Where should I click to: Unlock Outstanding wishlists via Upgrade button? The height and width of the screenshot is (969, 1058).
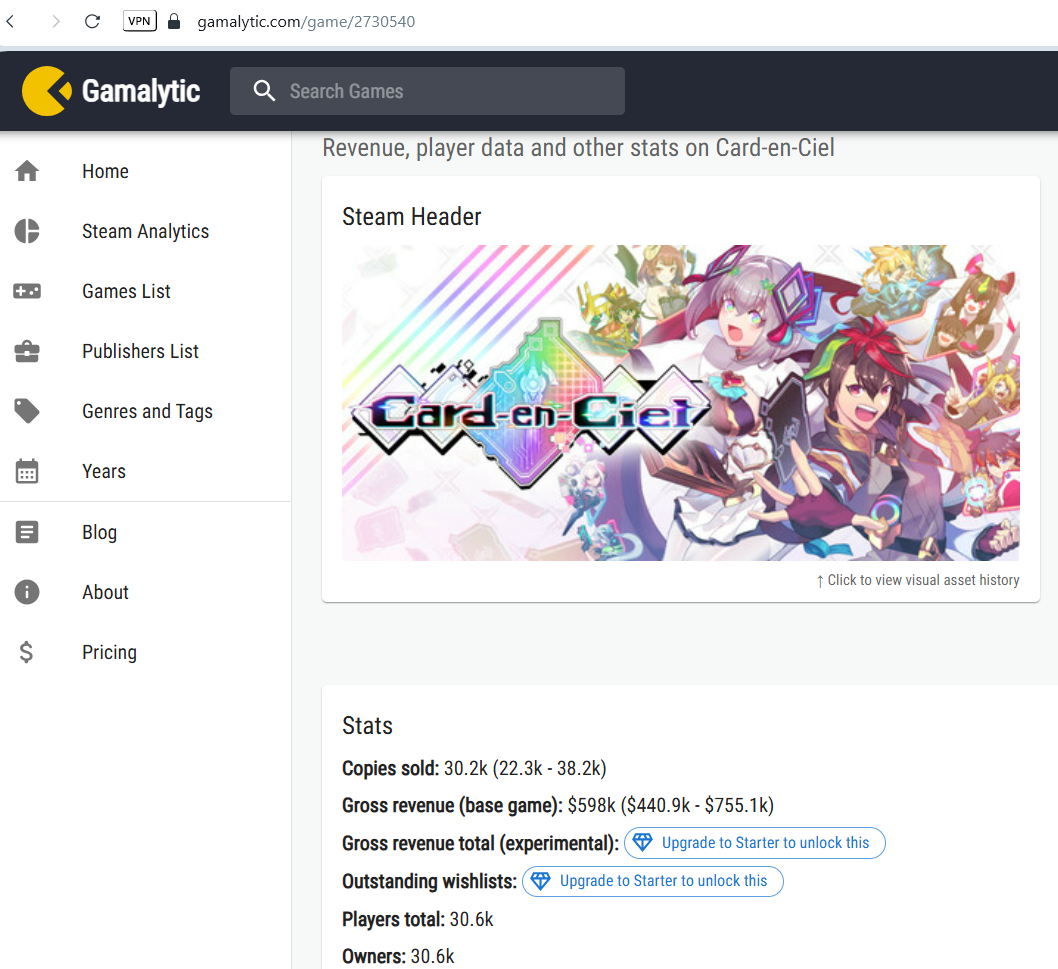652,881
